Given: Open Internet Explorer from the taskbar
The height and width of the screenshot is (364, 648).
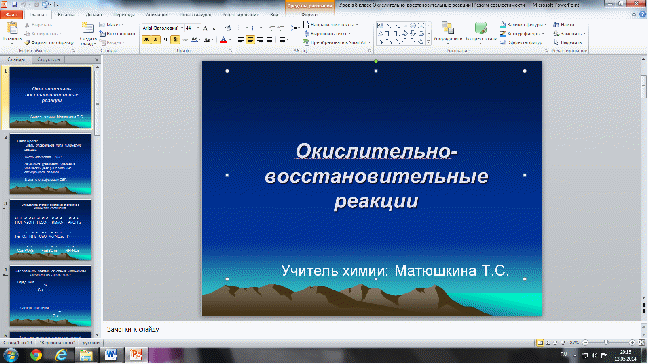Looking at the screenshot, I should [61, 355].
